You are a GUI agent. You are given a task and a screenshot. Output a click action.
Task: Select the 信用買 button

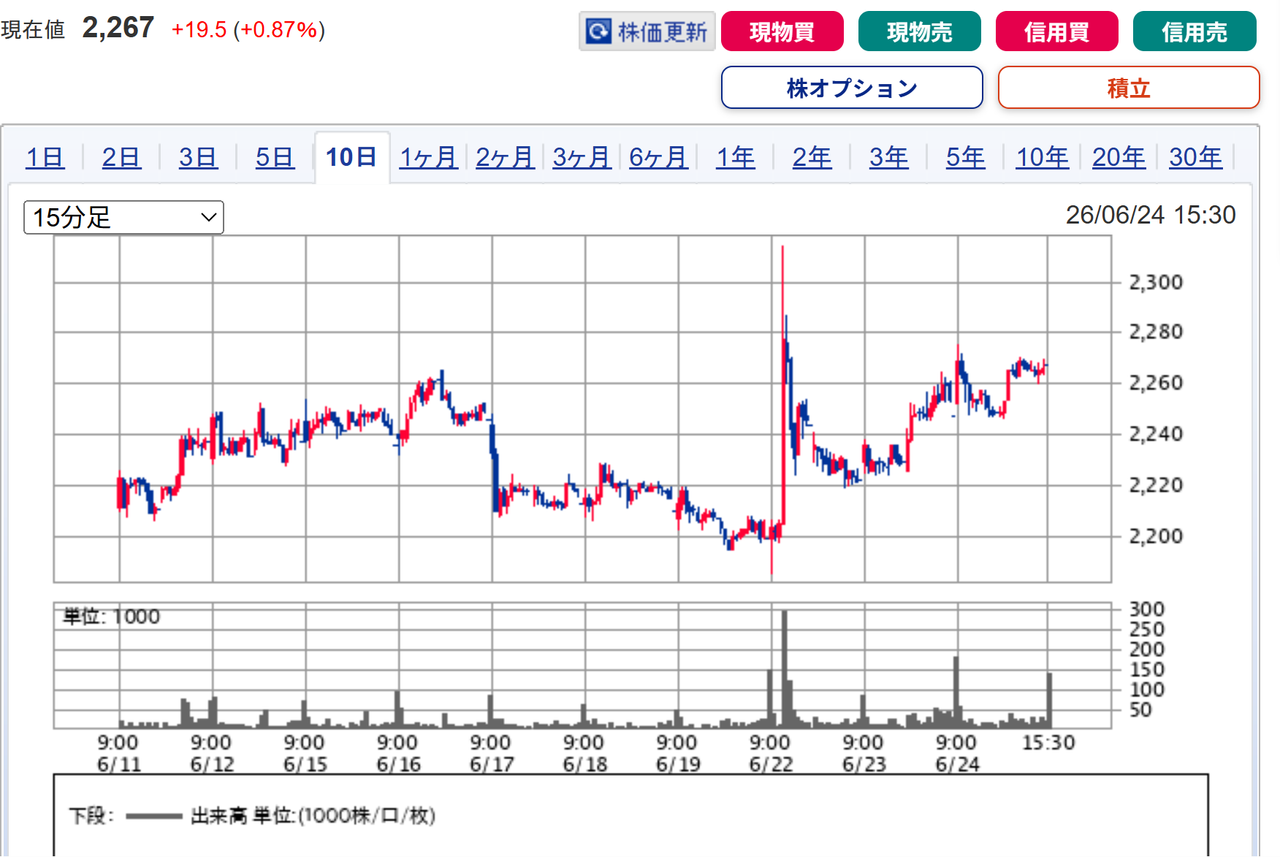(1057, 32)
